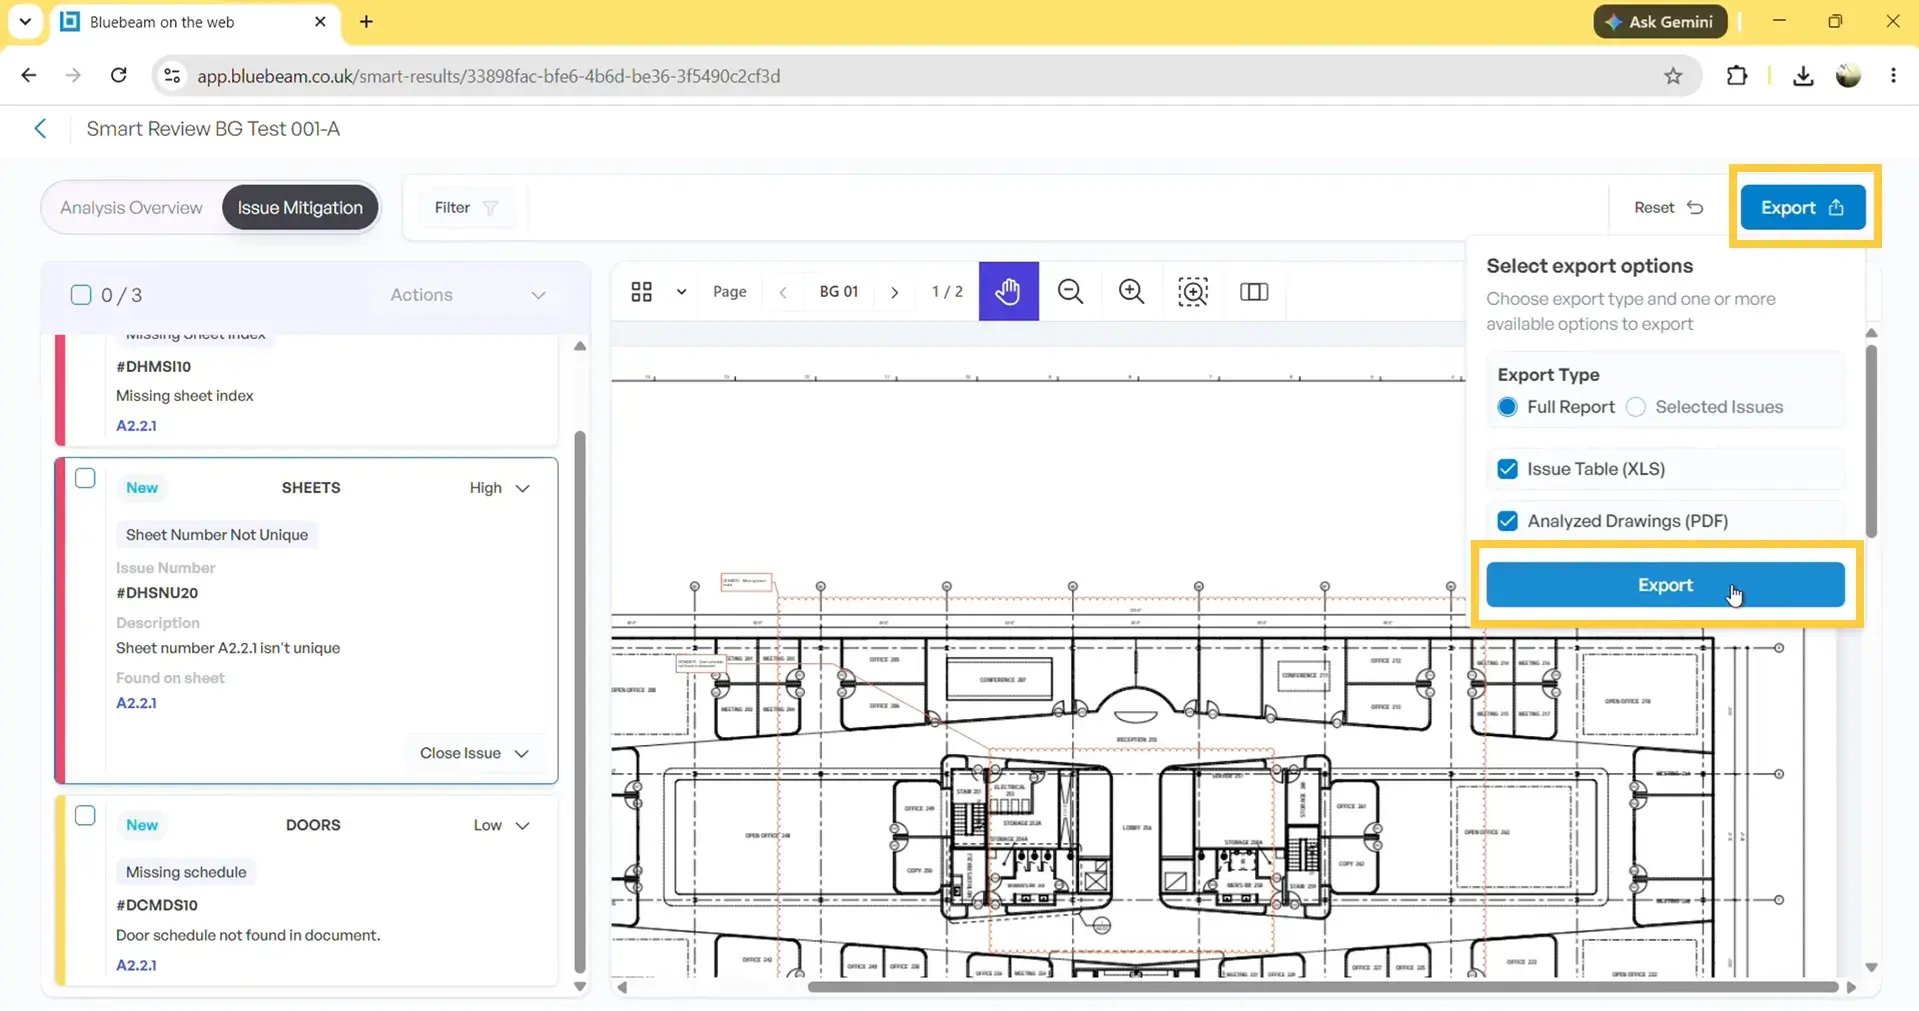Open site information icon in address bar
Viewport: 1919px width, 1011px height.
coord(172,75)
